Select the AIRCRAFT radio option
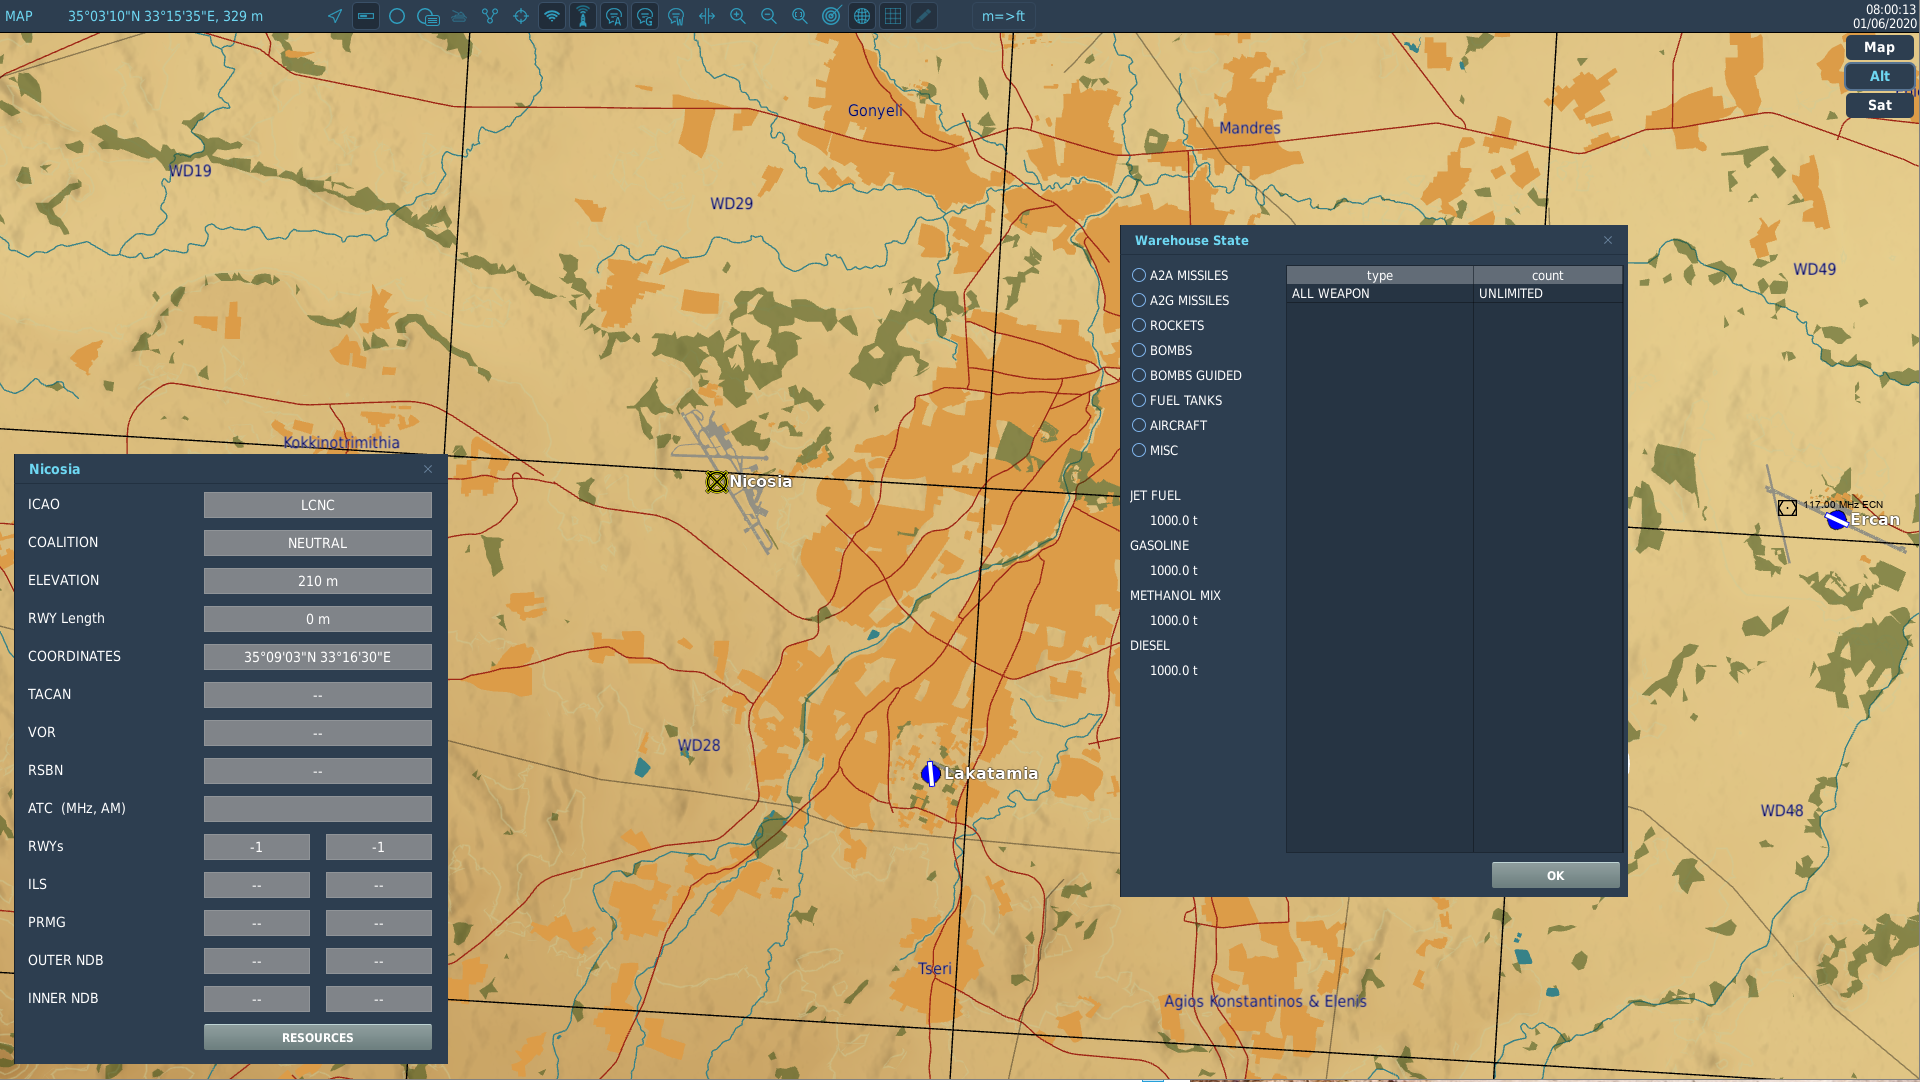 (x=1139, y=425)
